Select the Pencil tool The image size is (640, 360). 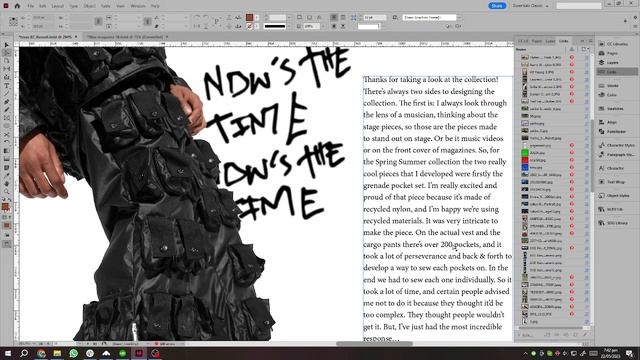coord(7,110)
